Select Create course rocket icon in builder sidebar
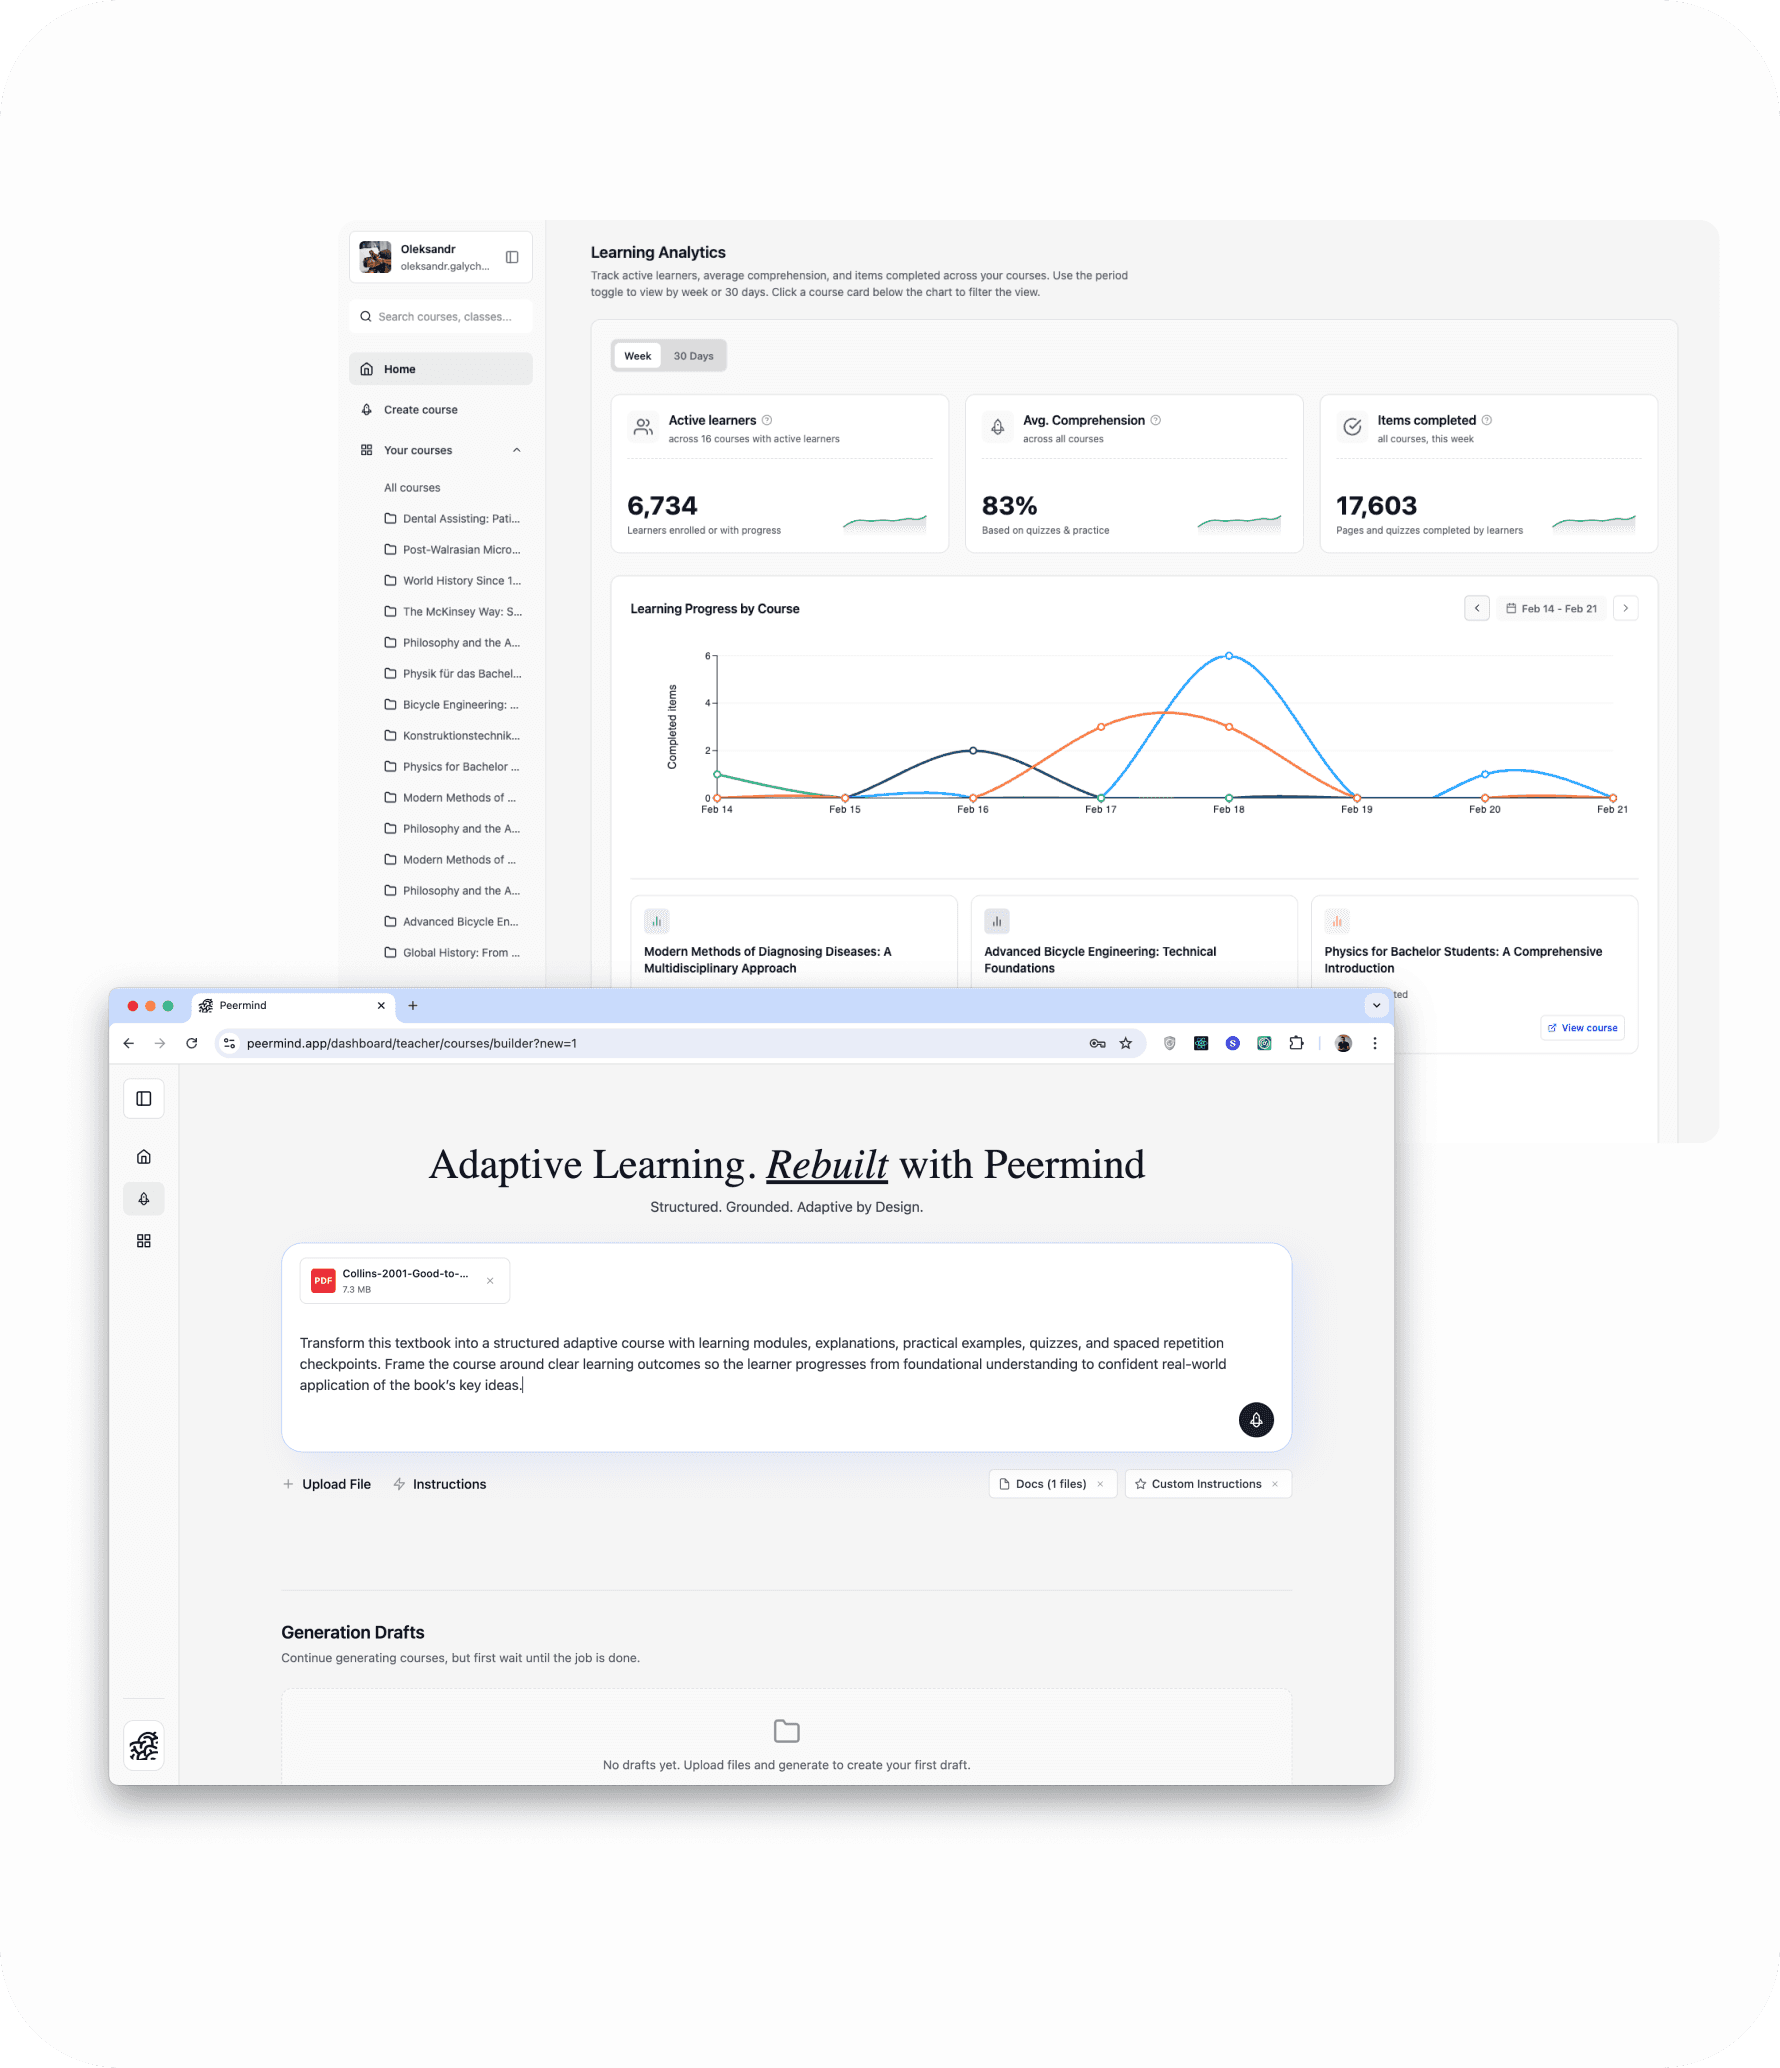The width and height of the screenshot is (1780, 2068). point(144,1199)
